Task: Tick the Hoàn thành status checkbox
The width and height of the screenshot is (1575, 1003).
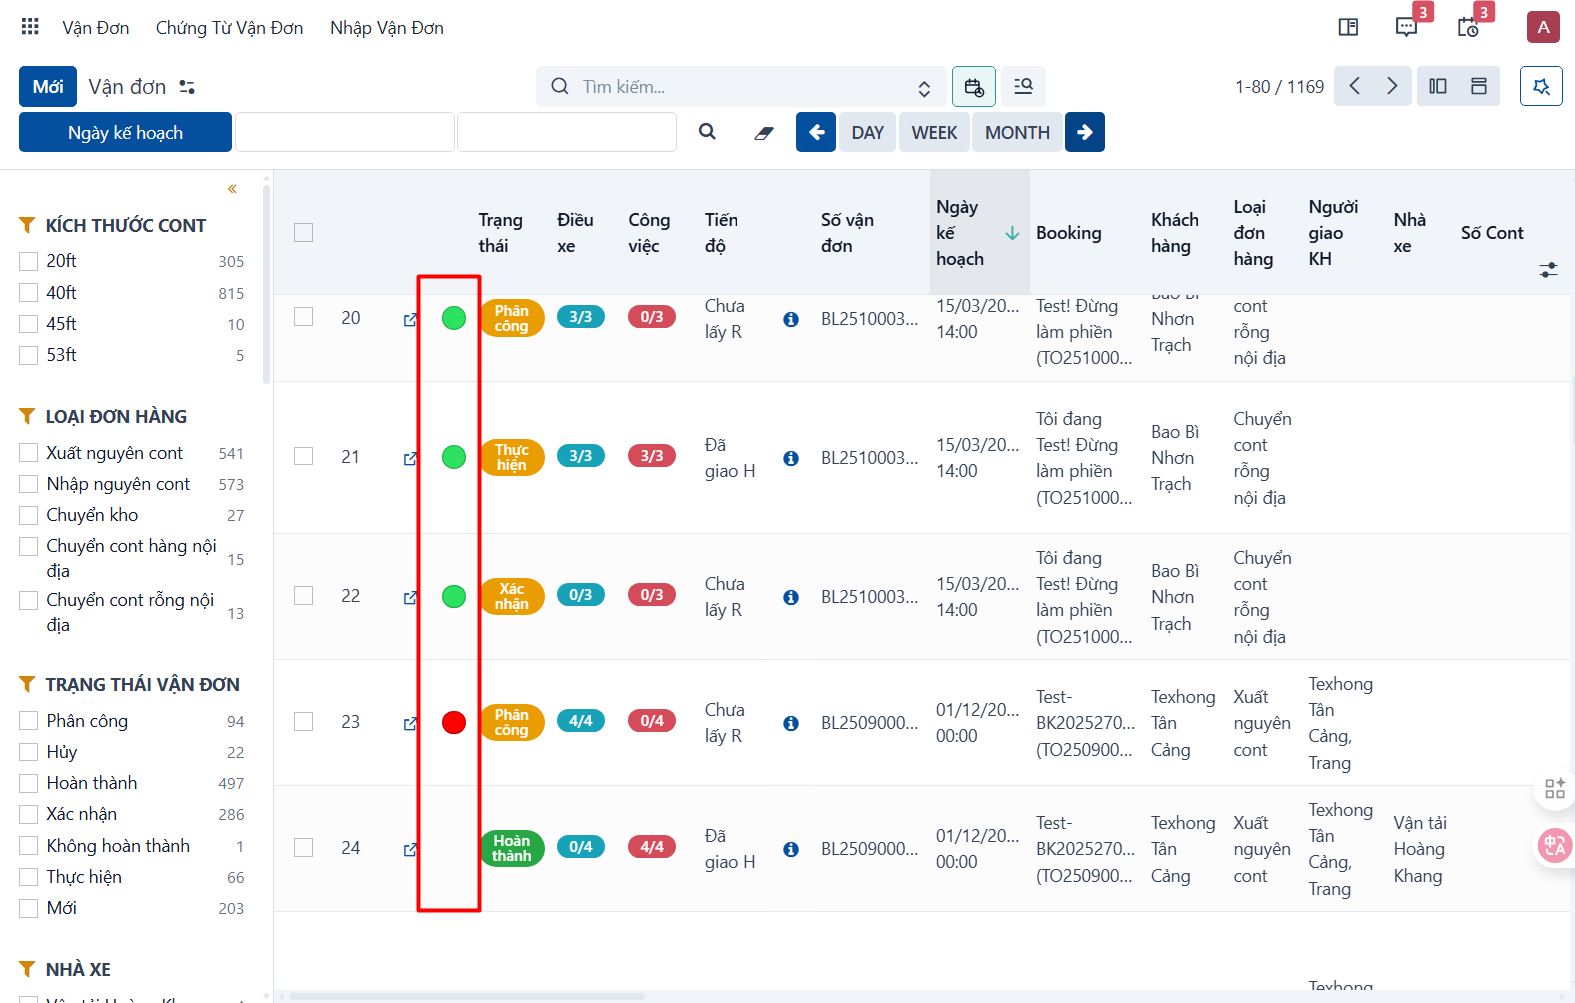Action: (x=28, y=783)
